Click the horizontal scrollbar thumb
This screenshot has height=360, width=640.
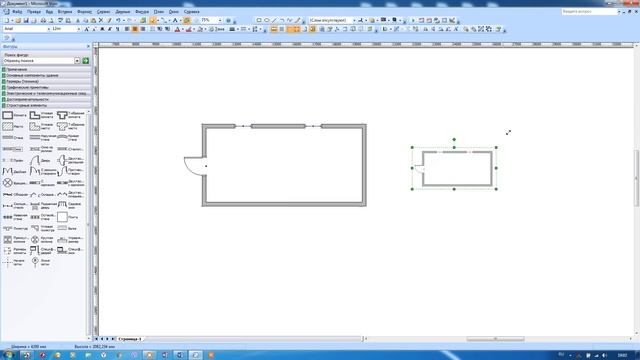click(496, 339)
